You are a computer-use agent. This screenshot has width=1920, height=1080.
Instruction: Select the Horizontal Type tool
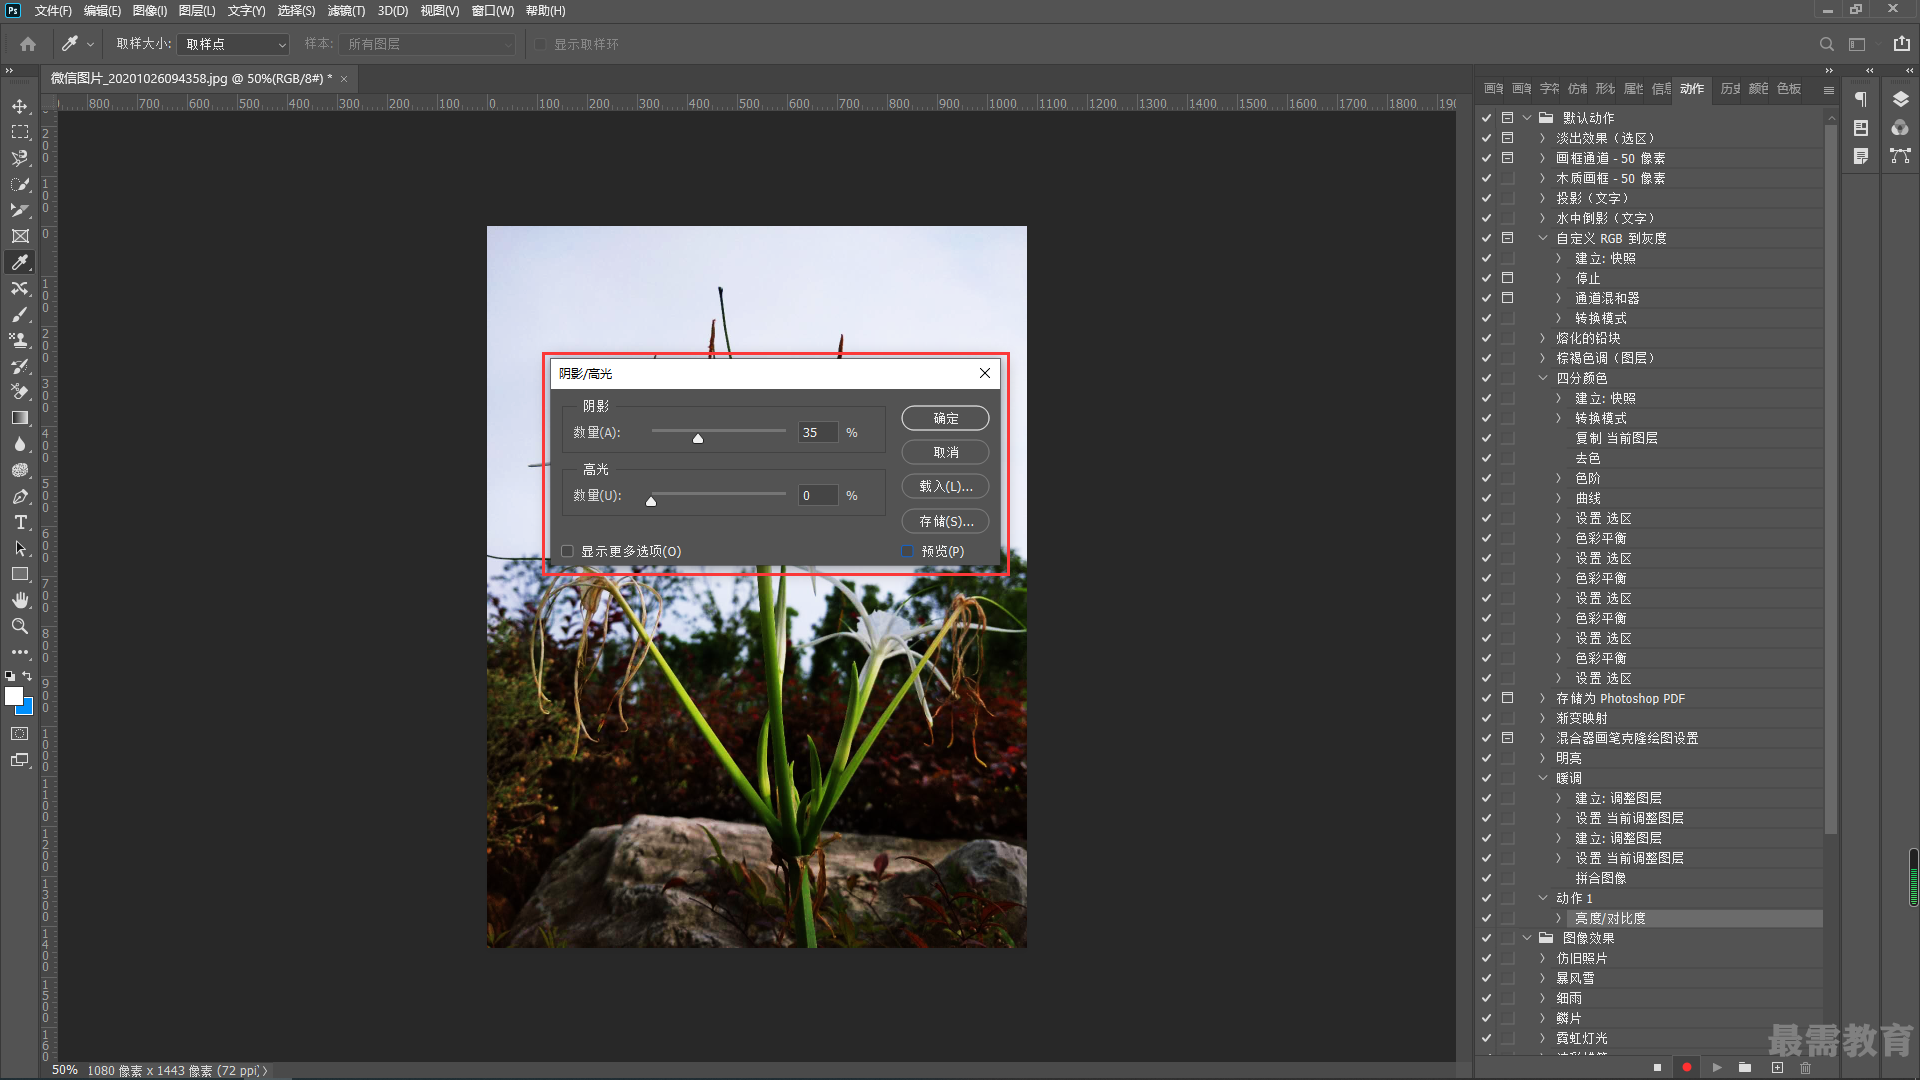(20, 522)
